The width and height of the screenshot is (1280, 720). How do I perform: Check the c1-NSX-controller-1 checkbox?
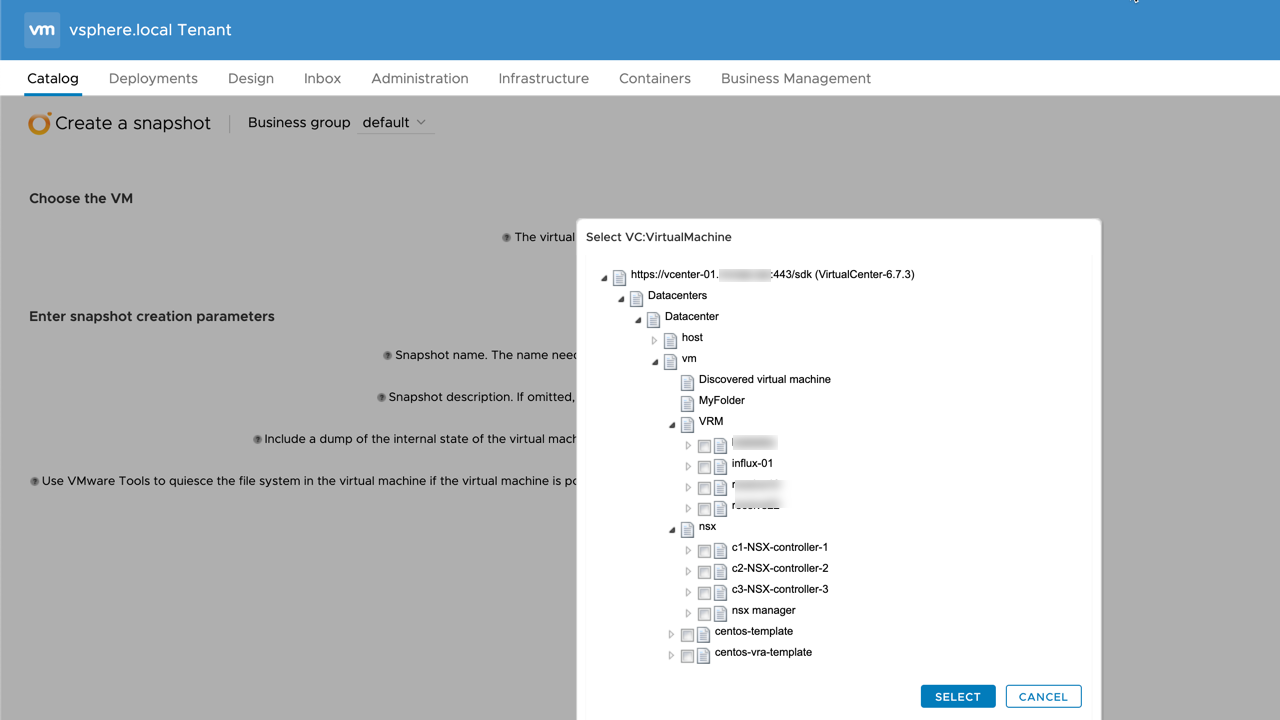[x=704, y=551]
